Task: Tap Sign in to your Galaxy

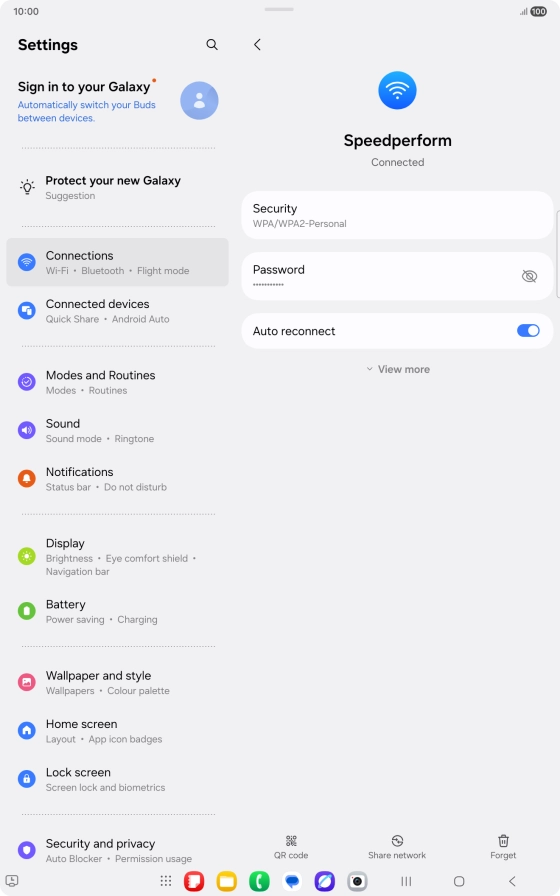Action: pyautogui.click(x=84, y=87)
